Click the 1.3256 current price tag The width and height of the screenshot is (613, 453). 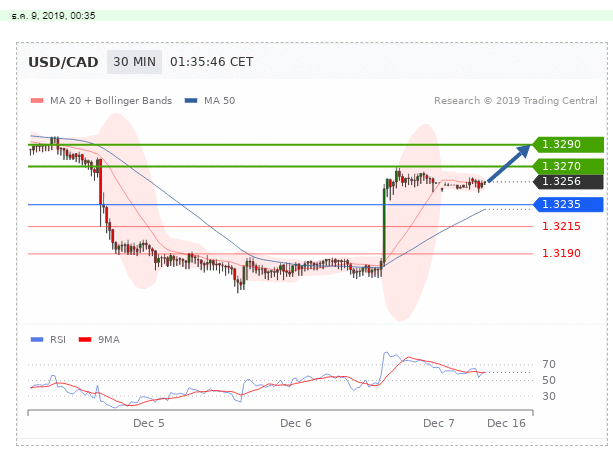(x=568, y=181)
